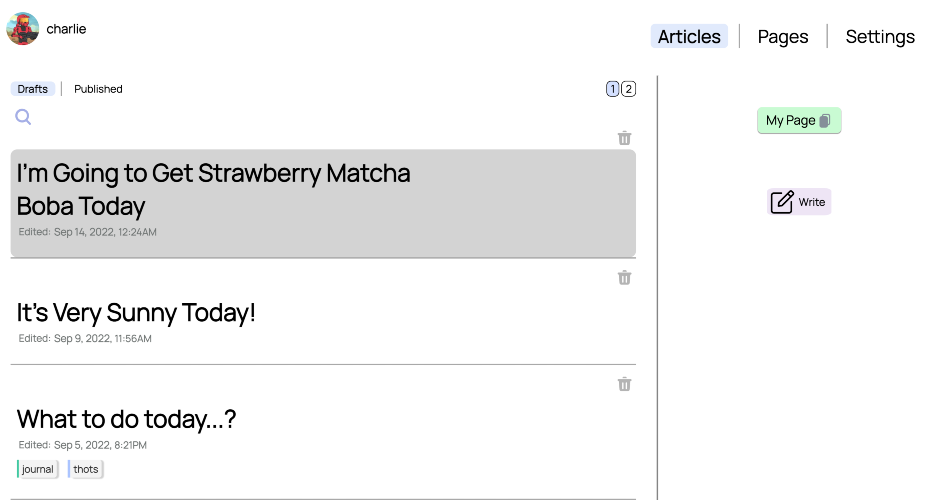Viewport: 939px width, 500px height.
Task: Click the journal tag
Action: (38, 469)
